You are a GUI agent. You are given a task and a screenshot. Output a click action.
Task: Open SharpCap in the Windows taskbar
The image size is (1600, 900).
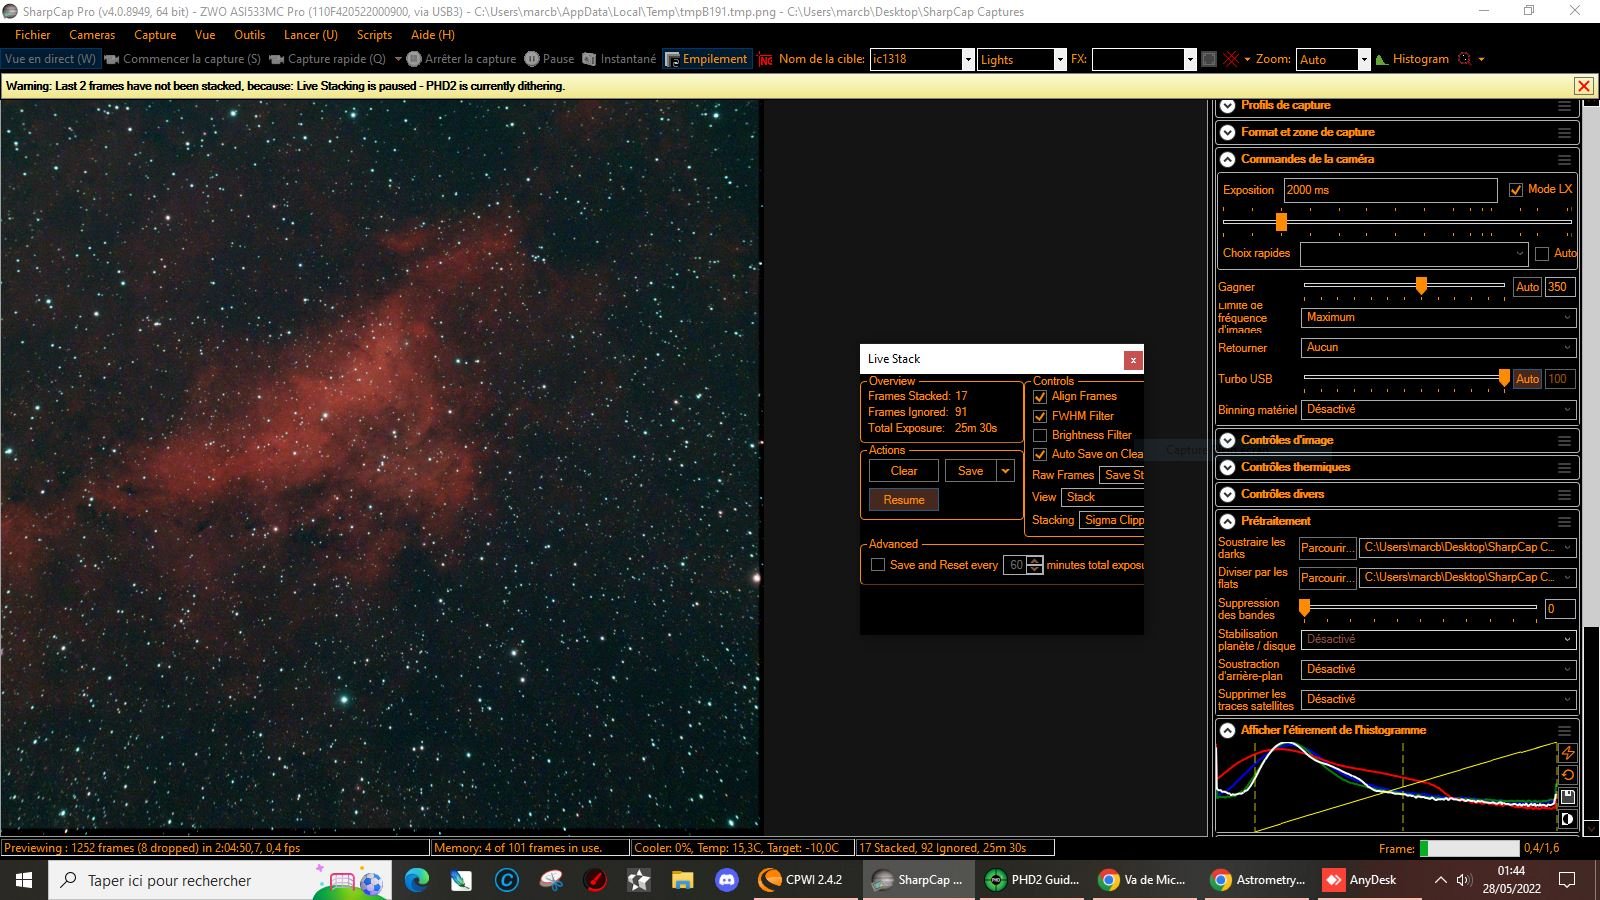[x=918, y=880]
